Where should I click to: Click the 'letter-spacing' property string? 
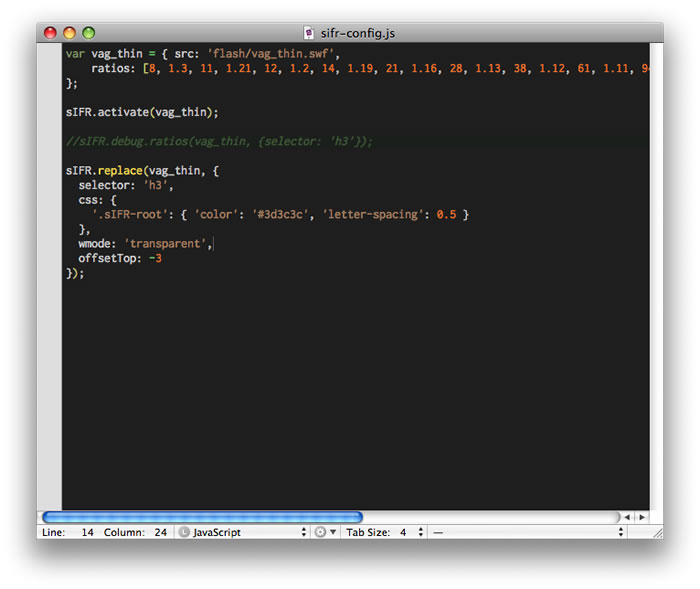click(372, 215)
